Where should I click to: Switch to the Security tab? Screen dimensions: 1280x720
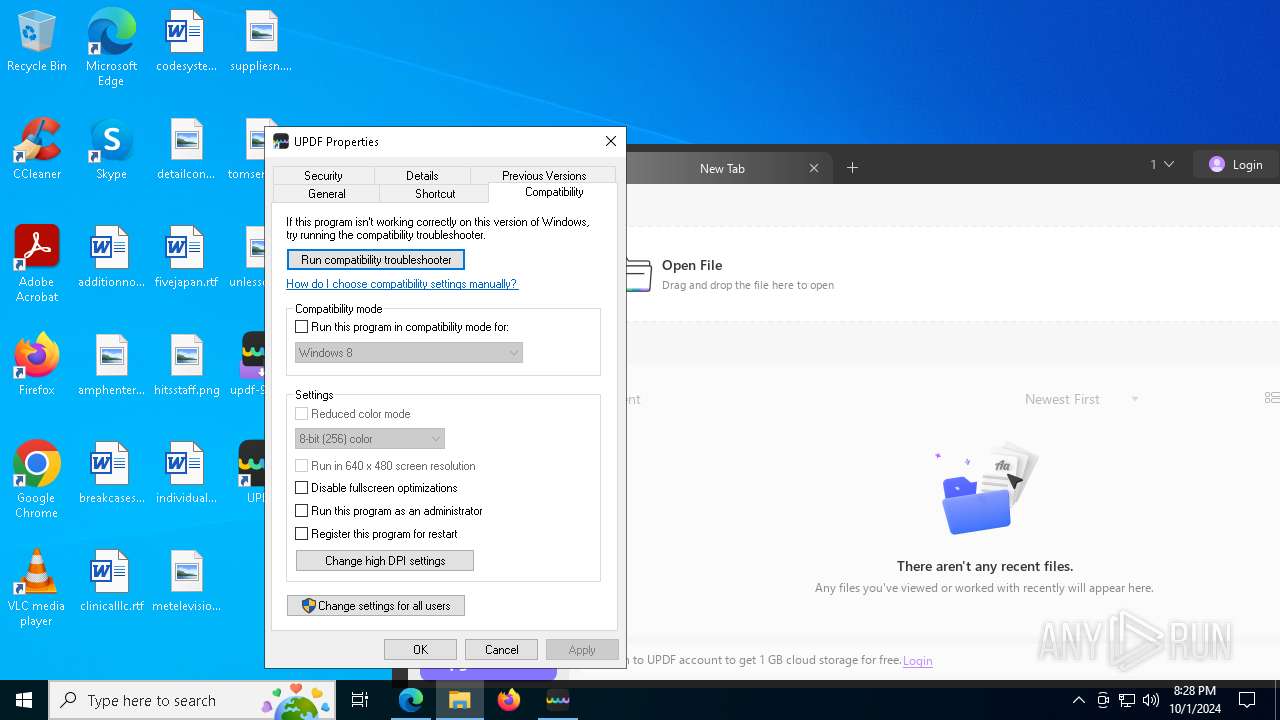(323, 176)
